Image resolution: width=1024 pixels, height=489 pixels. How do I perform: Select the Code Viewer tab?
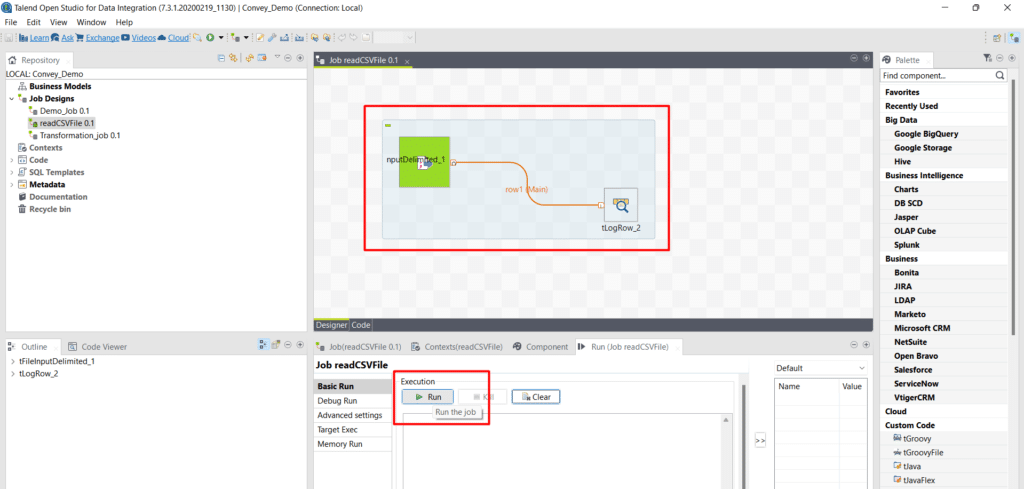click(98, 347)
